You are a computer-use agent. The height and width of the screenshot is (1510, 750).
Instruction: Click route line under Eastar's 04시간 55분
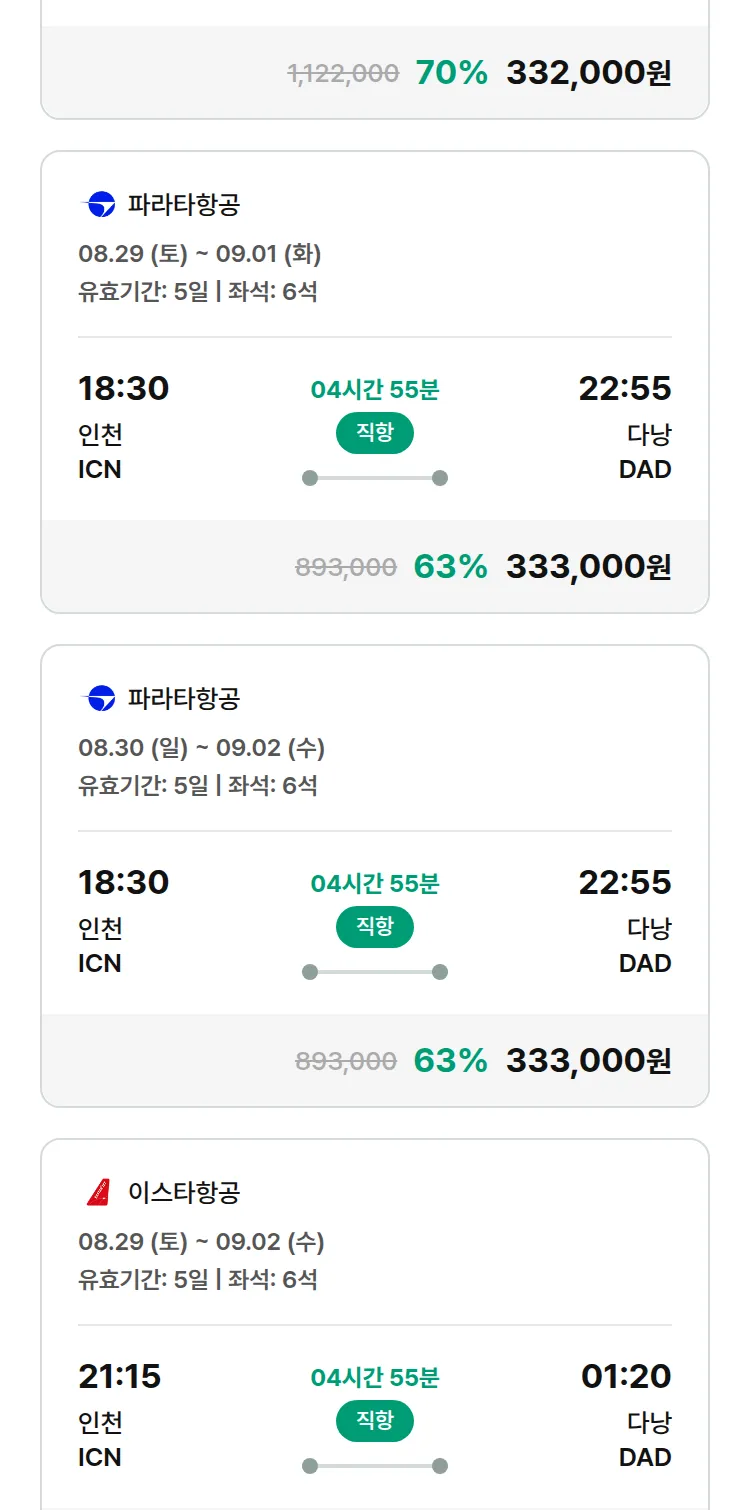pyautogui.click(x=375, y=1466)
